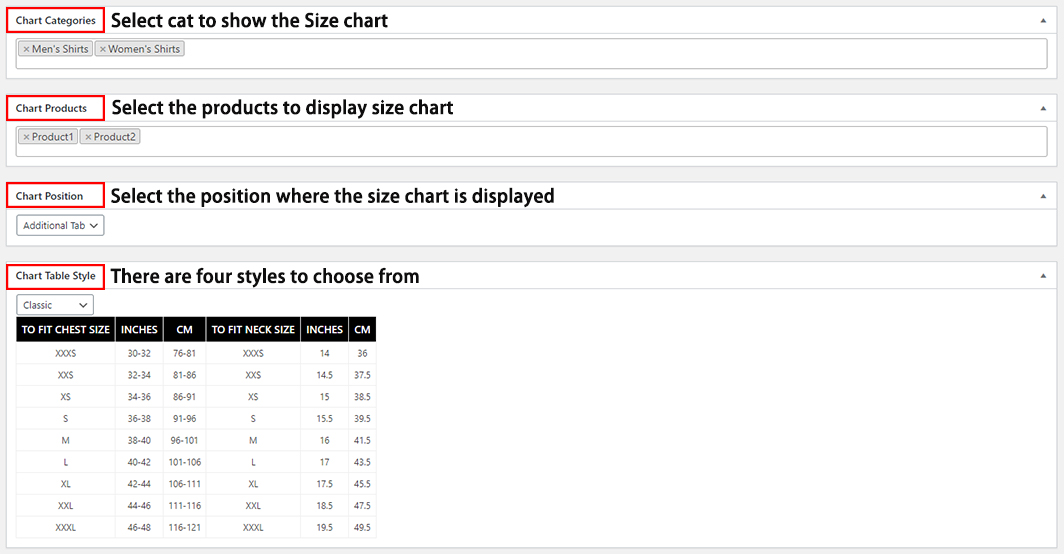Screen dimensions: 1064x554
Task: Click the Chart Position panel title
Action: pos(50,196)
